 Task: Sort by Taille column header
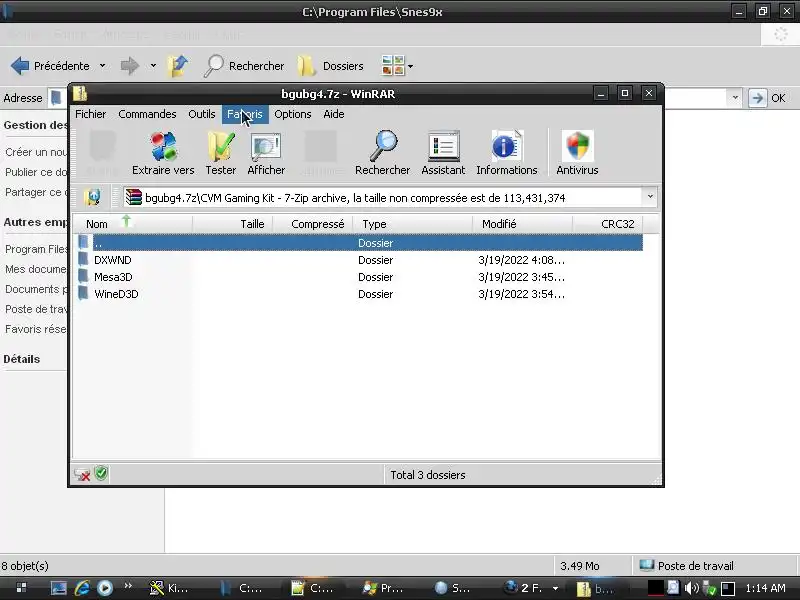(x=233, y=224)
